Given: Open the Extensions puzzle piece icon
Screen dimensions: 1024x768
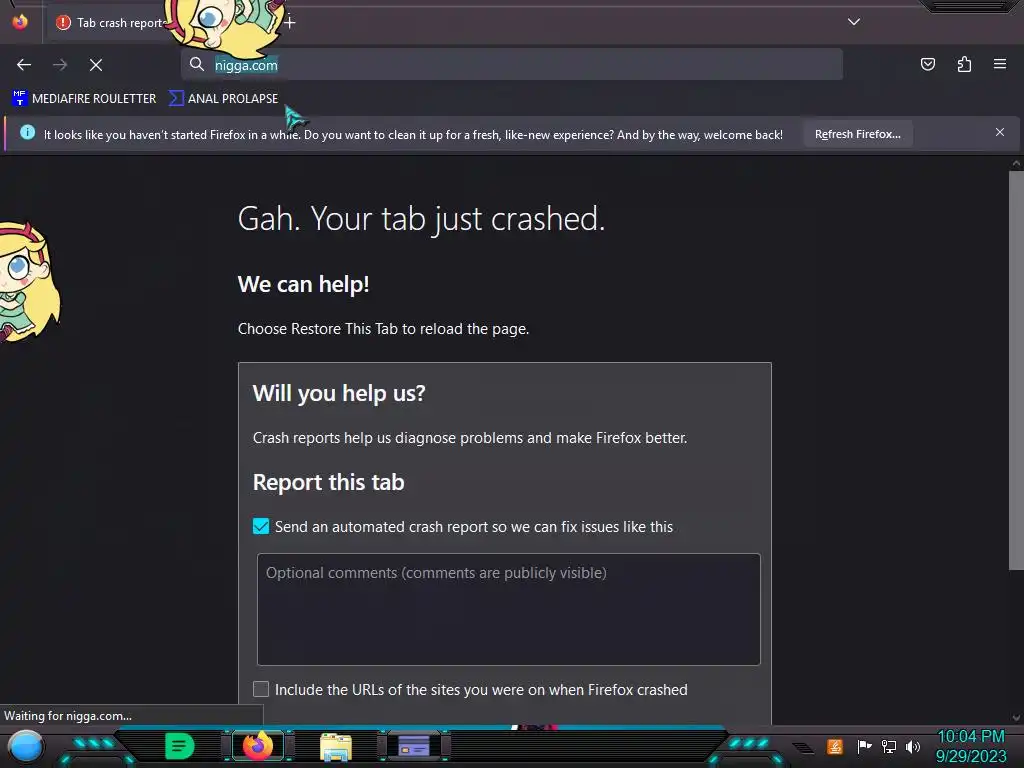Looking at the screenshot, I should [964, 64].
